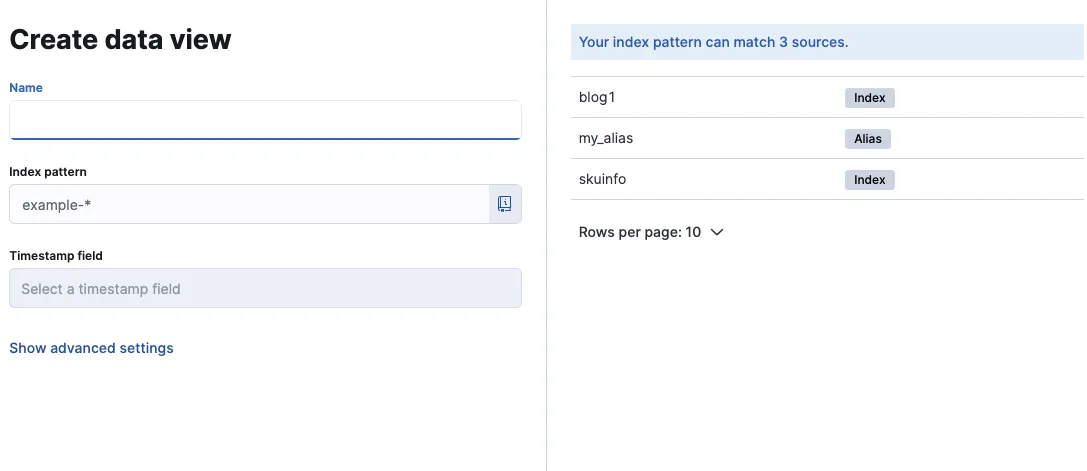The image size is (1087, 471).
Task: Click the Name field label
Action: (x=26, y=88)
